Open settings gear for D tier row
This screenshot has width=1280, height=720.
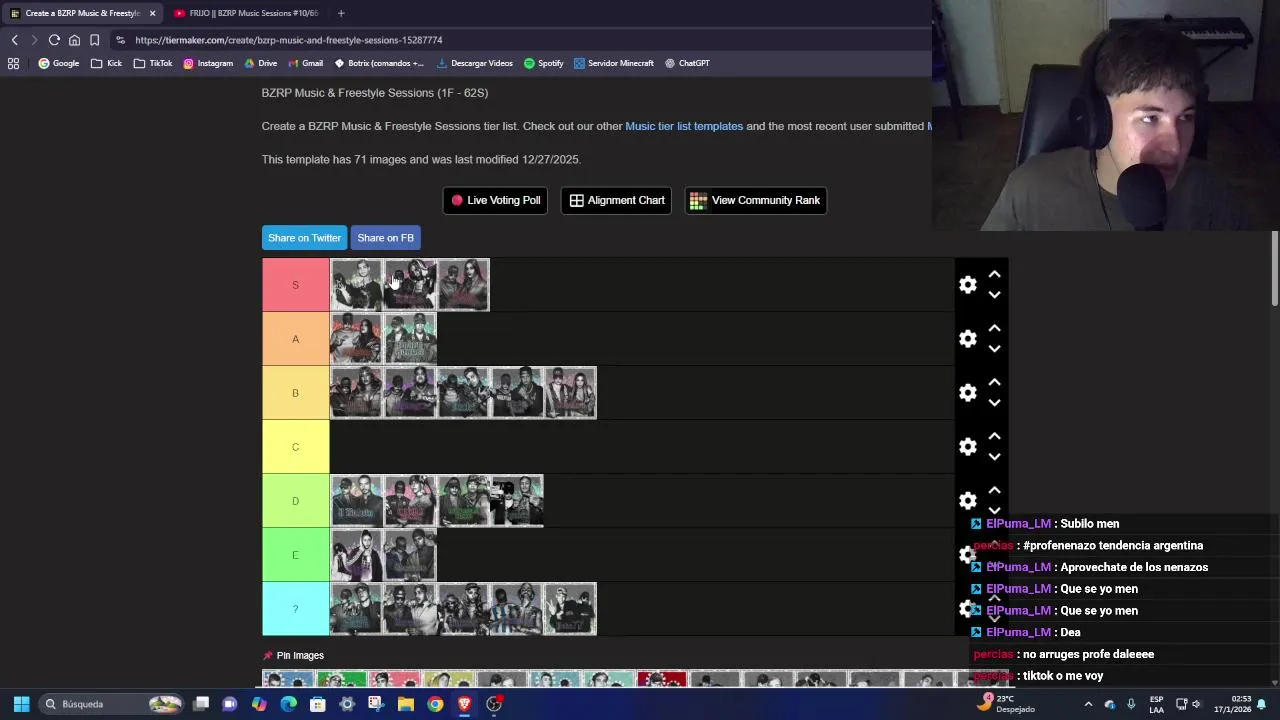point(967,501)
